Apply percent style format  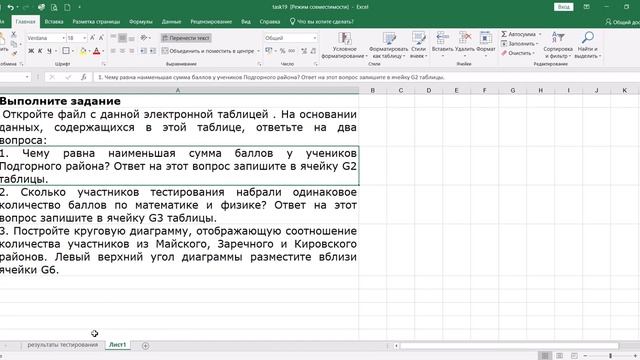click(x=282, y=51)
